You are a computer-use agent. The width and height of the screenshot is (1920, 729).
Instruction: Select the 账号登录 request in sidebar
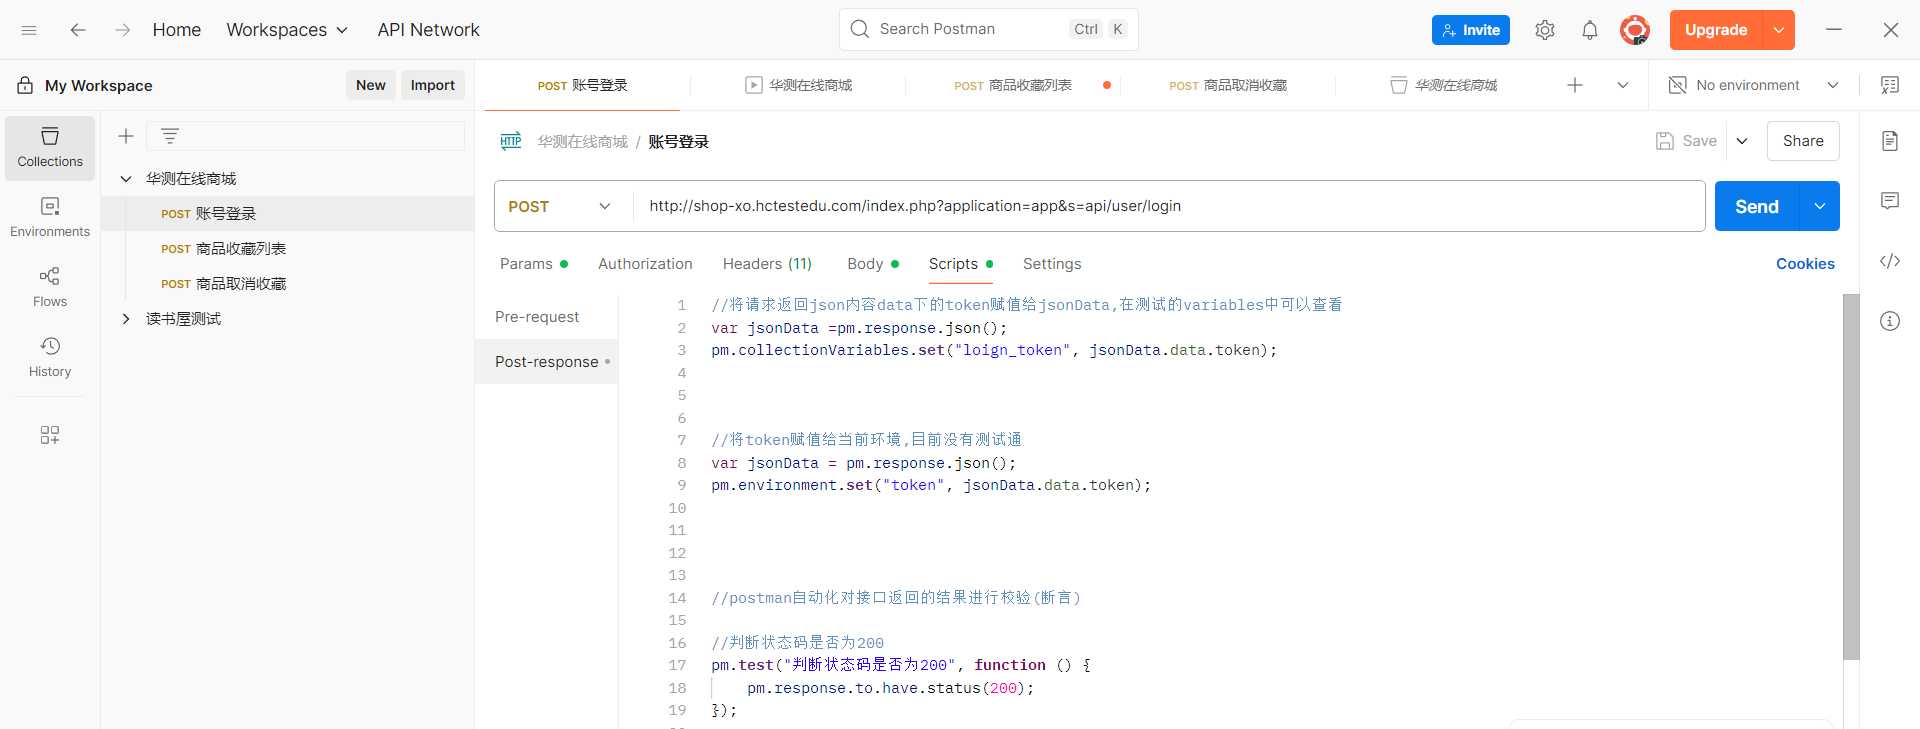[x=287, y=214]
